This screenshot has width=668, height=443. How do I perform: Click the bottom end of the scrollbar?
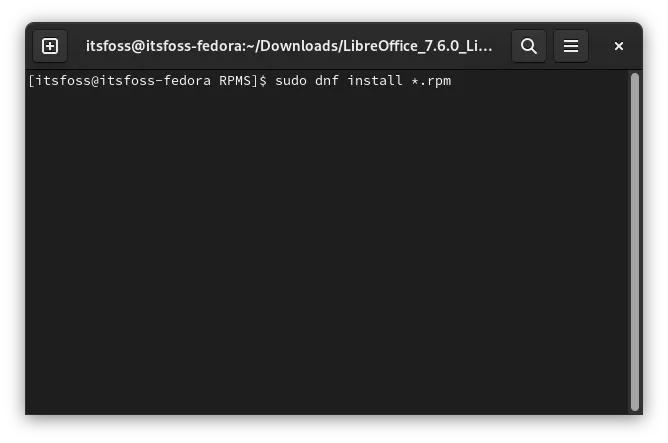tap(634, 404)
